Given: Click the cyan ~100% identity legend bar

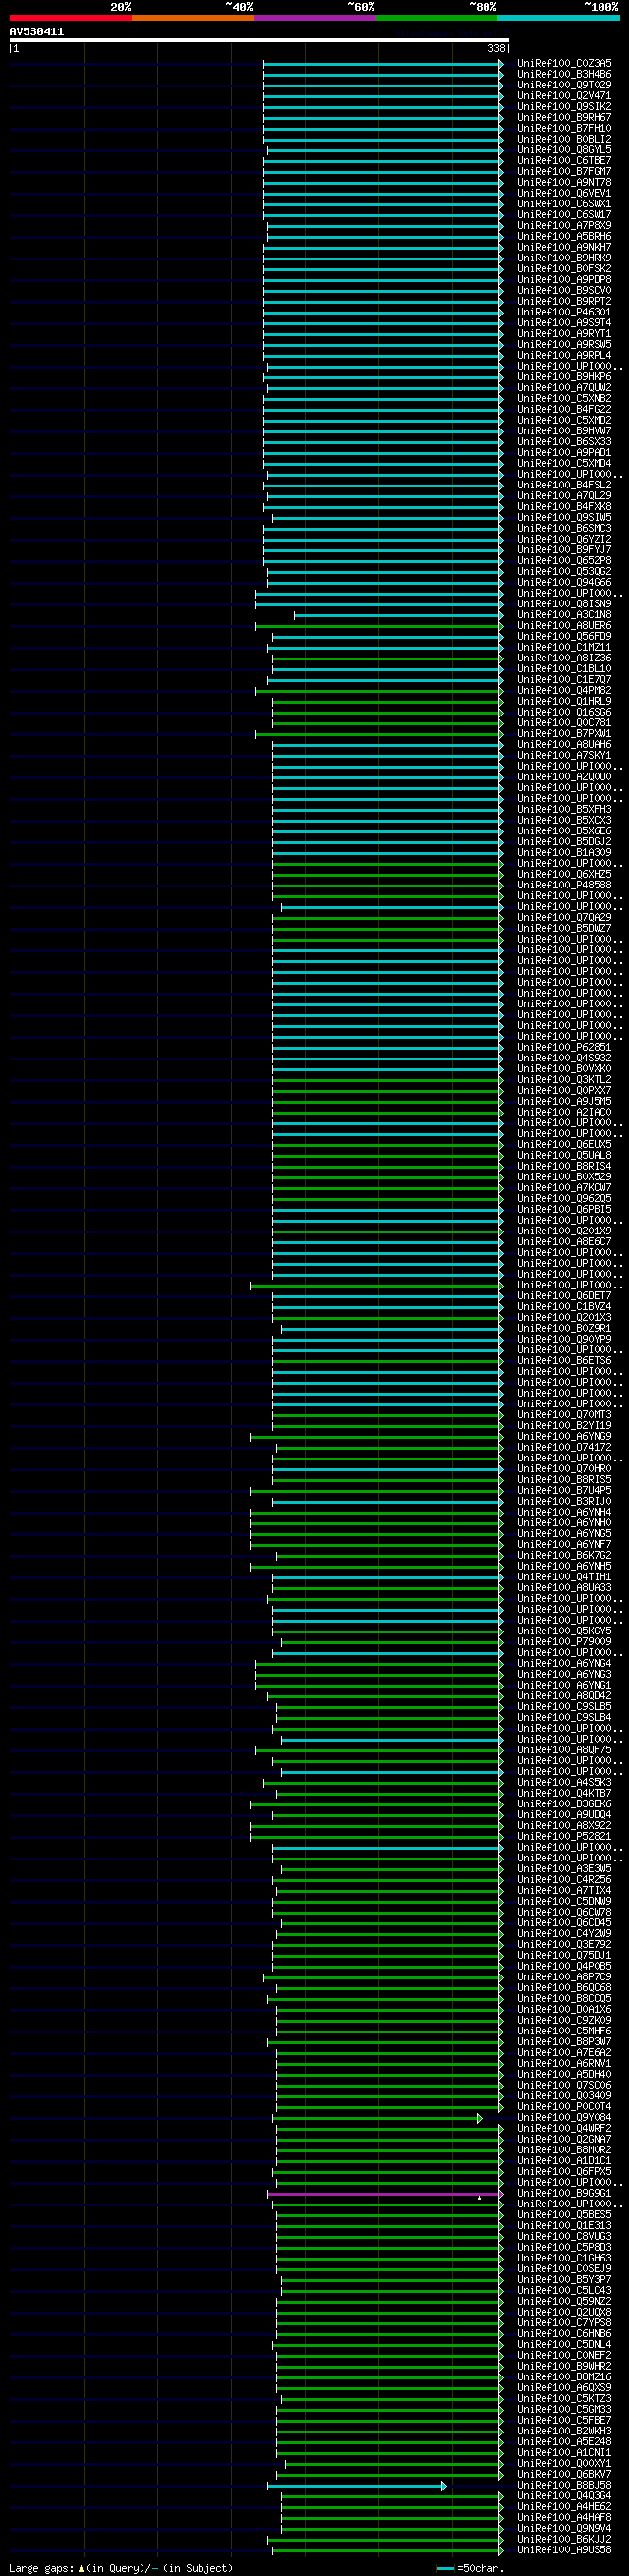Looking at the screenshot, I should click(x=558, y=18).
